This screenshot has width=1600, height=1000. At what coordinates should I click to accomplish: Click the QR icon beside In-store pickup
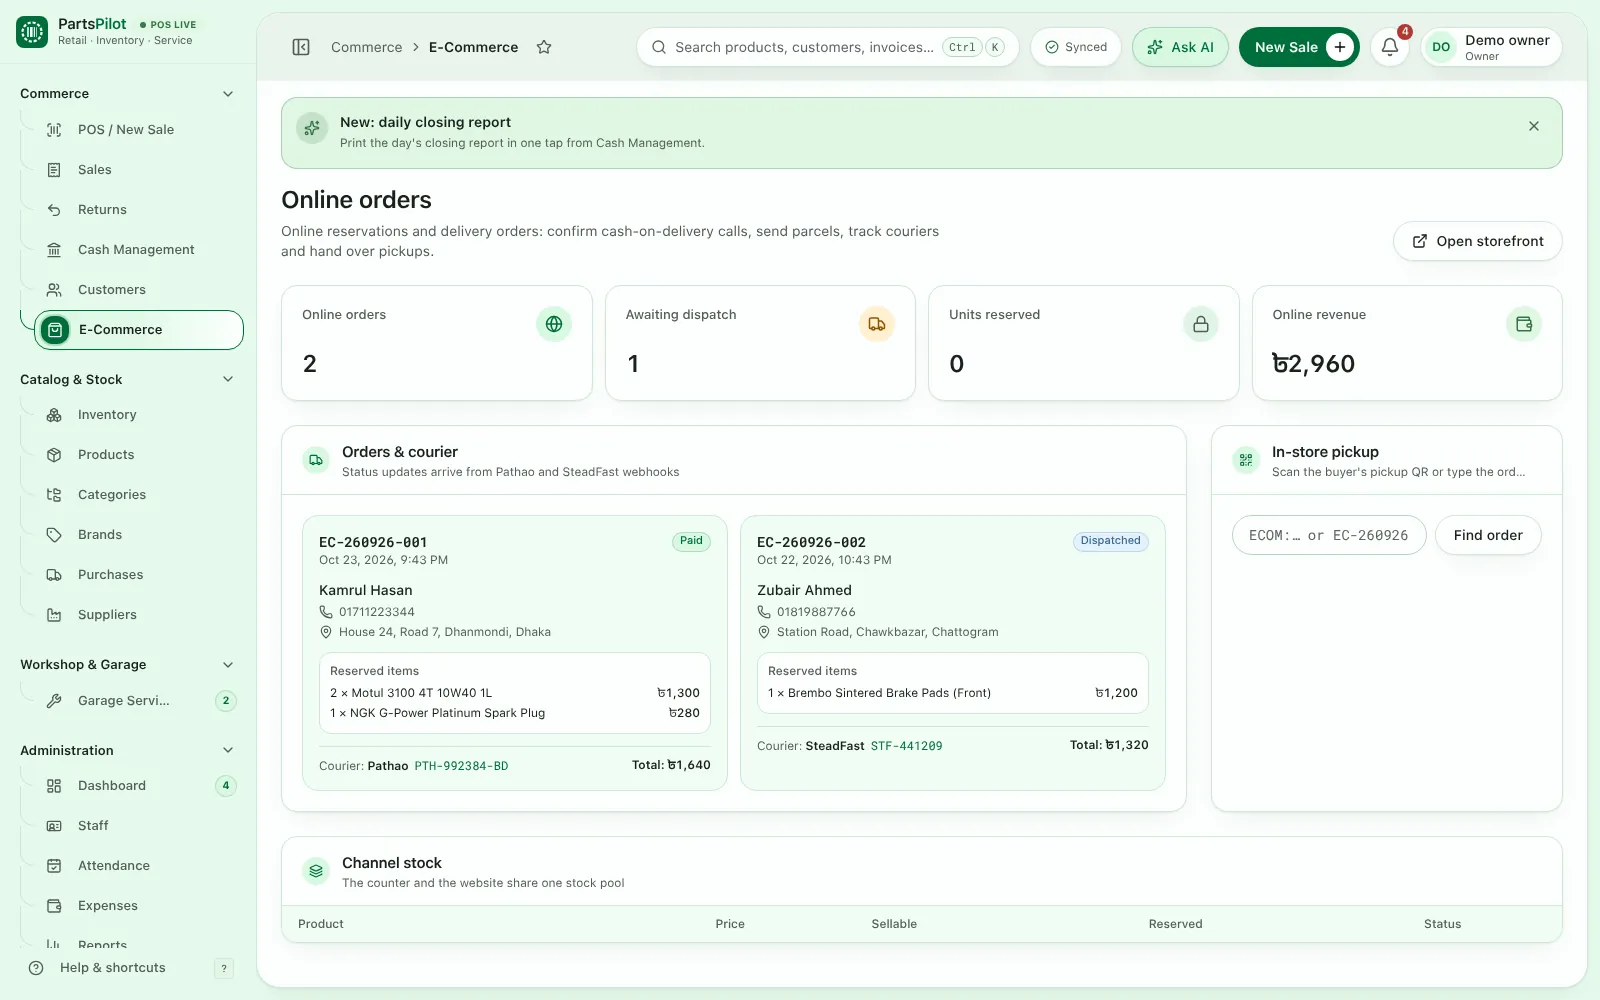coord(1246,460)
